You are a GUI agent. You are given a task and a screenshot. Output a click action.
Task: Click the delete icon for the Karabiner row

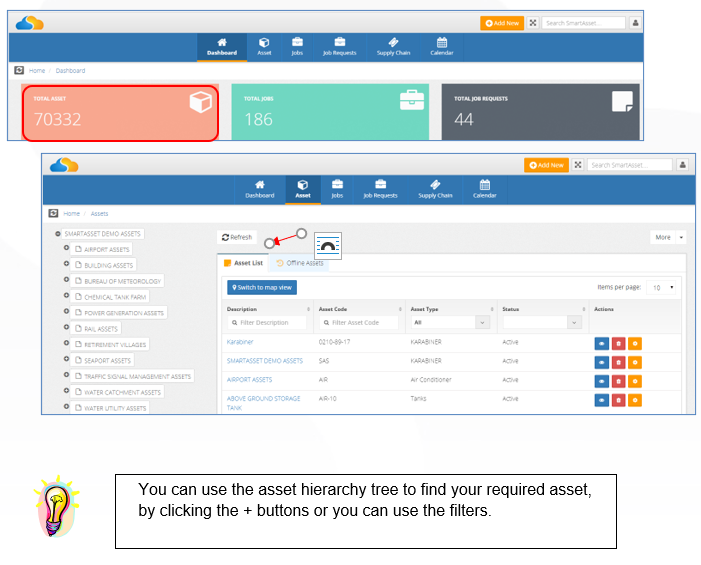(x=618, y=343)
